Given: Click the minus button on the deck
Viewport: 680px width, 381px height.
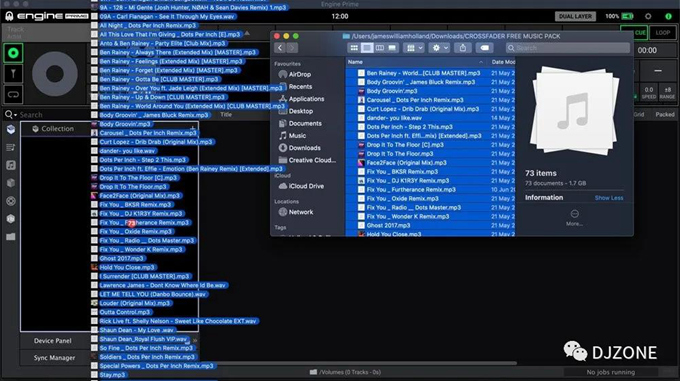Looking at the screenshot, I should click(x=658, y=71).
